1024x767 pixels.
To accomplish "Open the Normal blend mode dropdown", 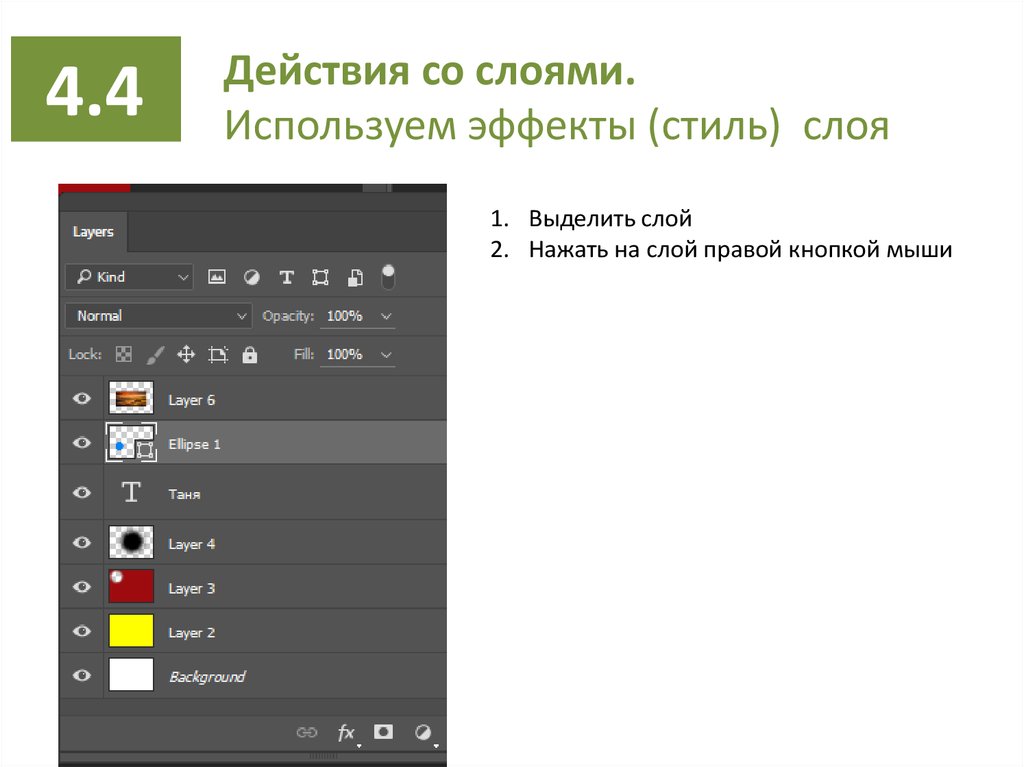I will (x=158, y=316).
